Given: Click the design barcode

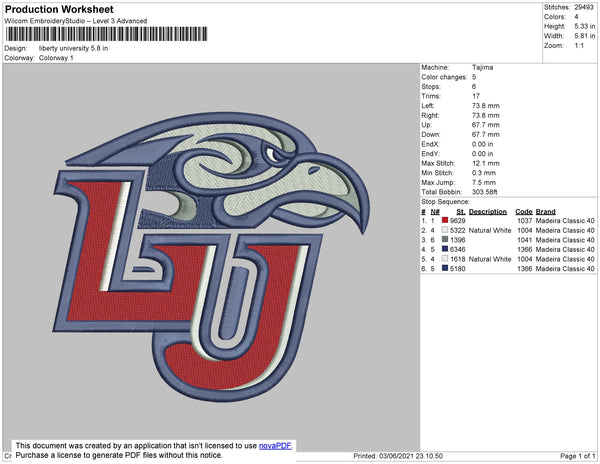Looking at the screenshot, I should coord(106,34).
